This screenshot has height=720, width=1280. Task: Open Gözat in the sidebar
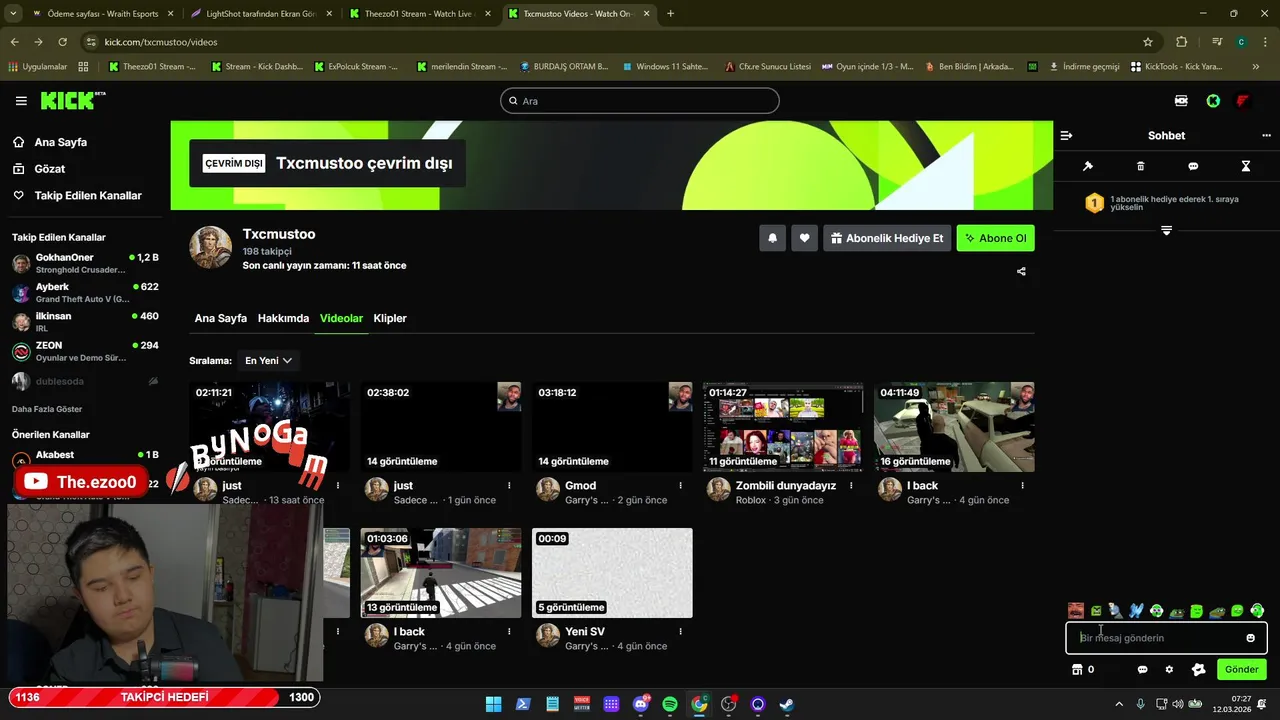(50, 169)
